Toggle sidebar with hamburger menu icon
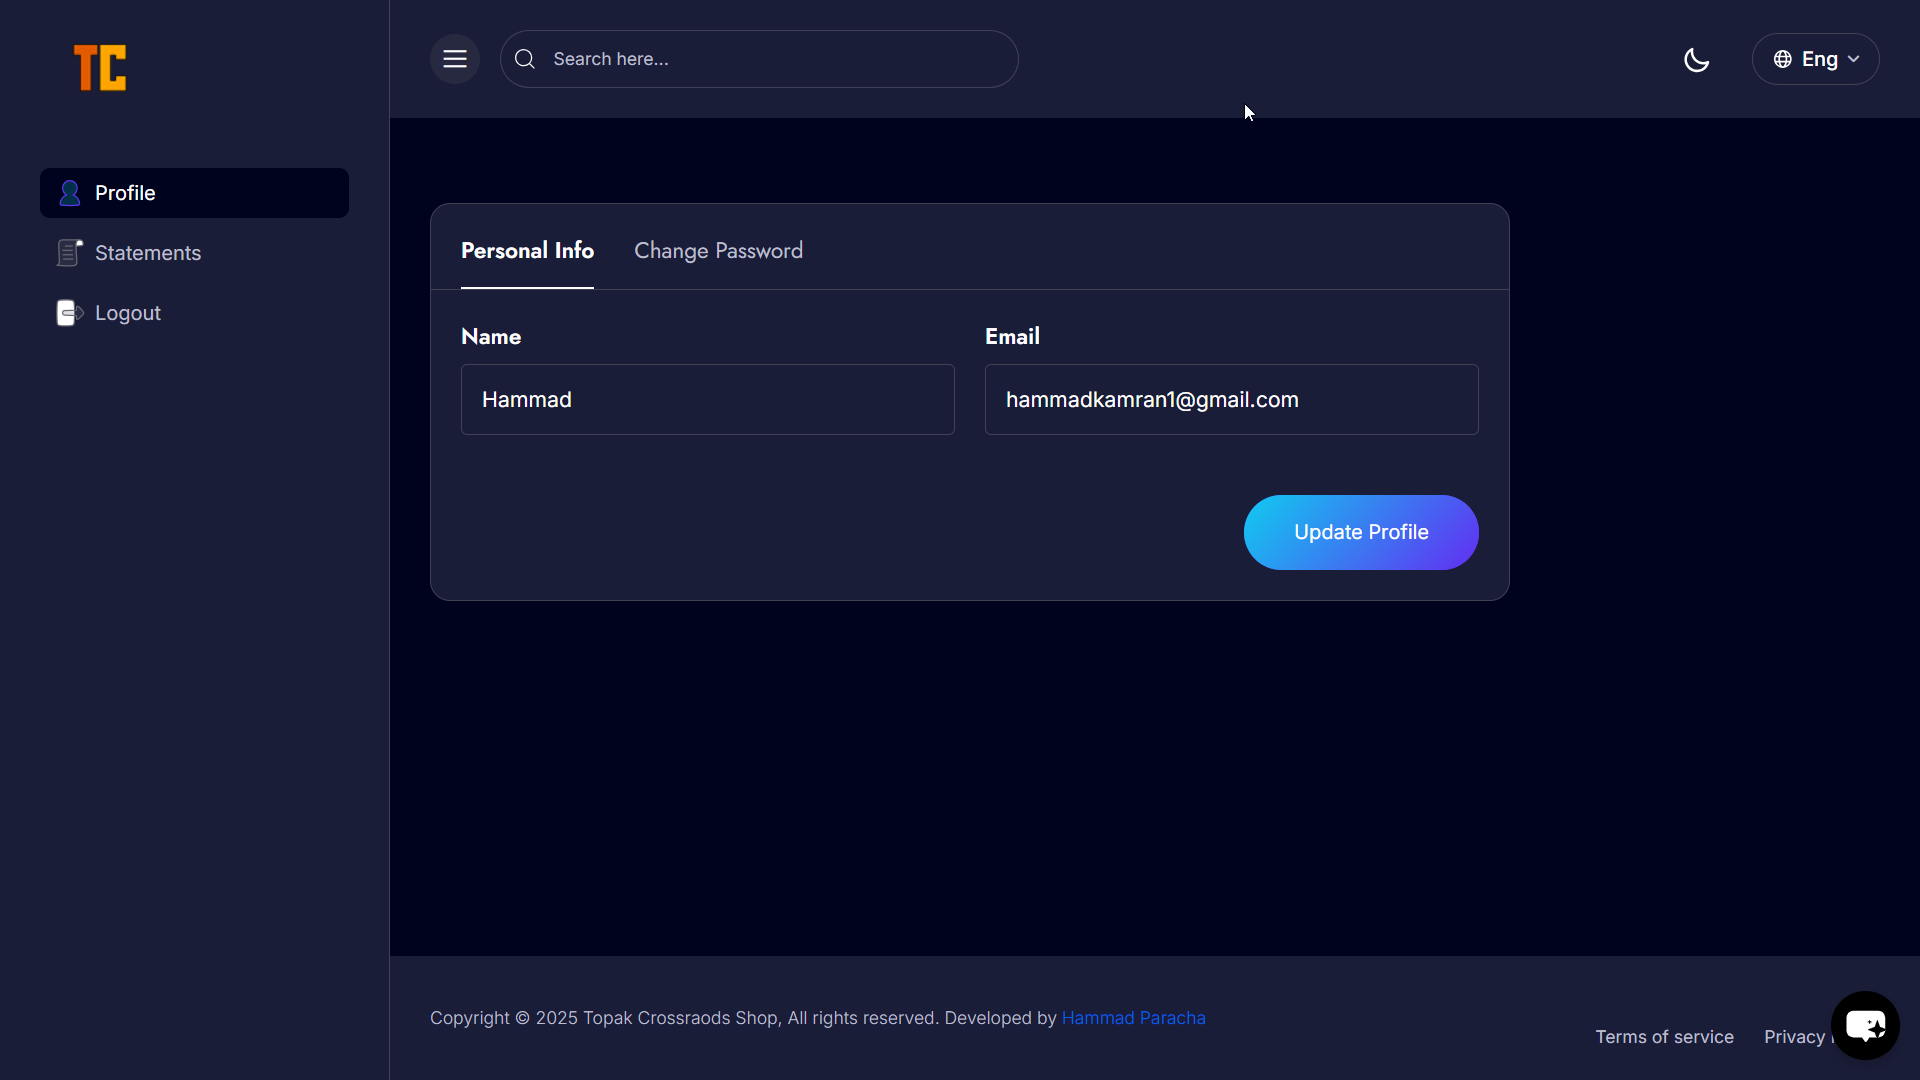Screen dimensions: 1920x1080 pos(455,59)
